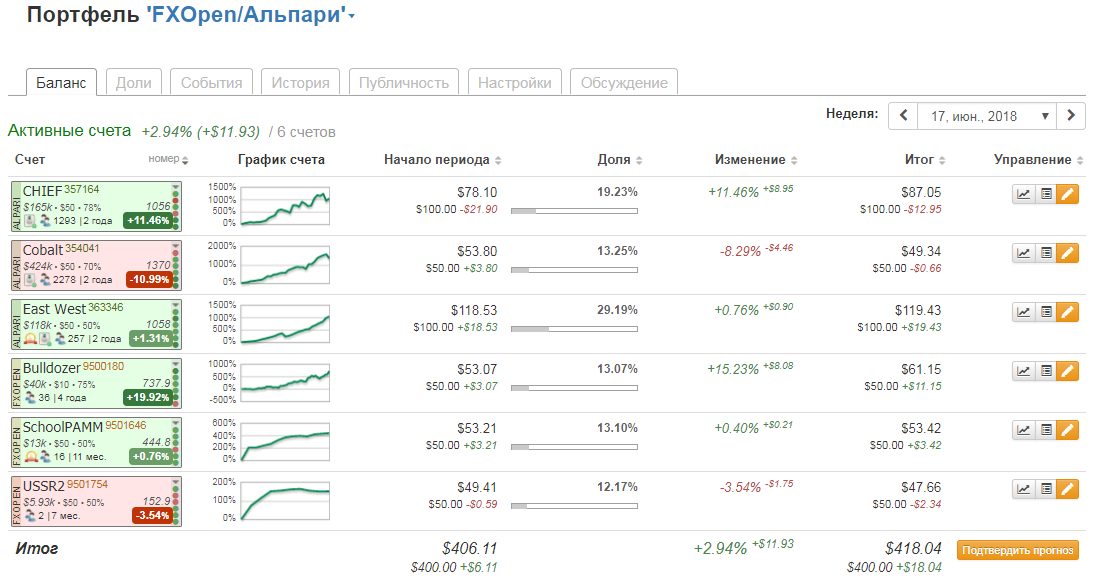This screenshot has height=583, width=1093.
Task: Click the orange edit pencil for USSR2
Action: pyautogui.click(x=1068, y=489)
